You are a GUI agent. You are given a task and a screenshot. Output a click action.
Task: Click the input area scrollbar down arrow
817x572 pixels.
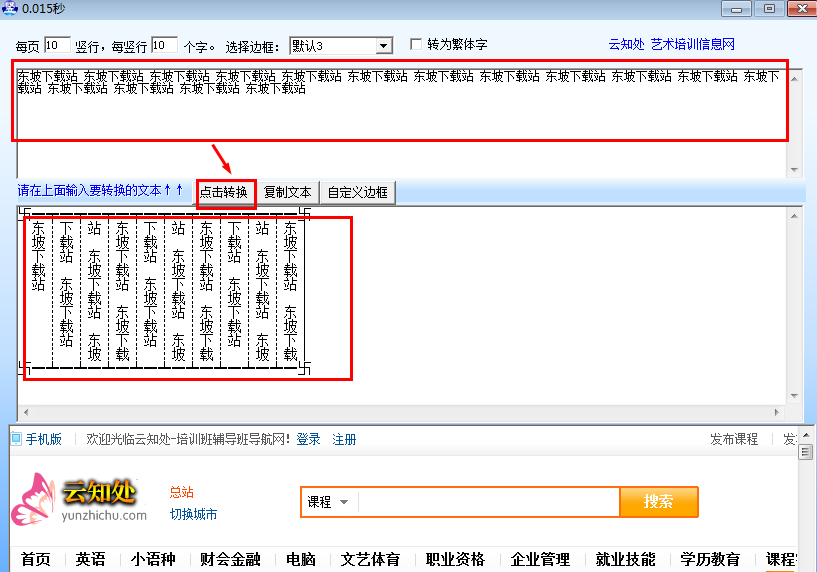pos(794,169)
